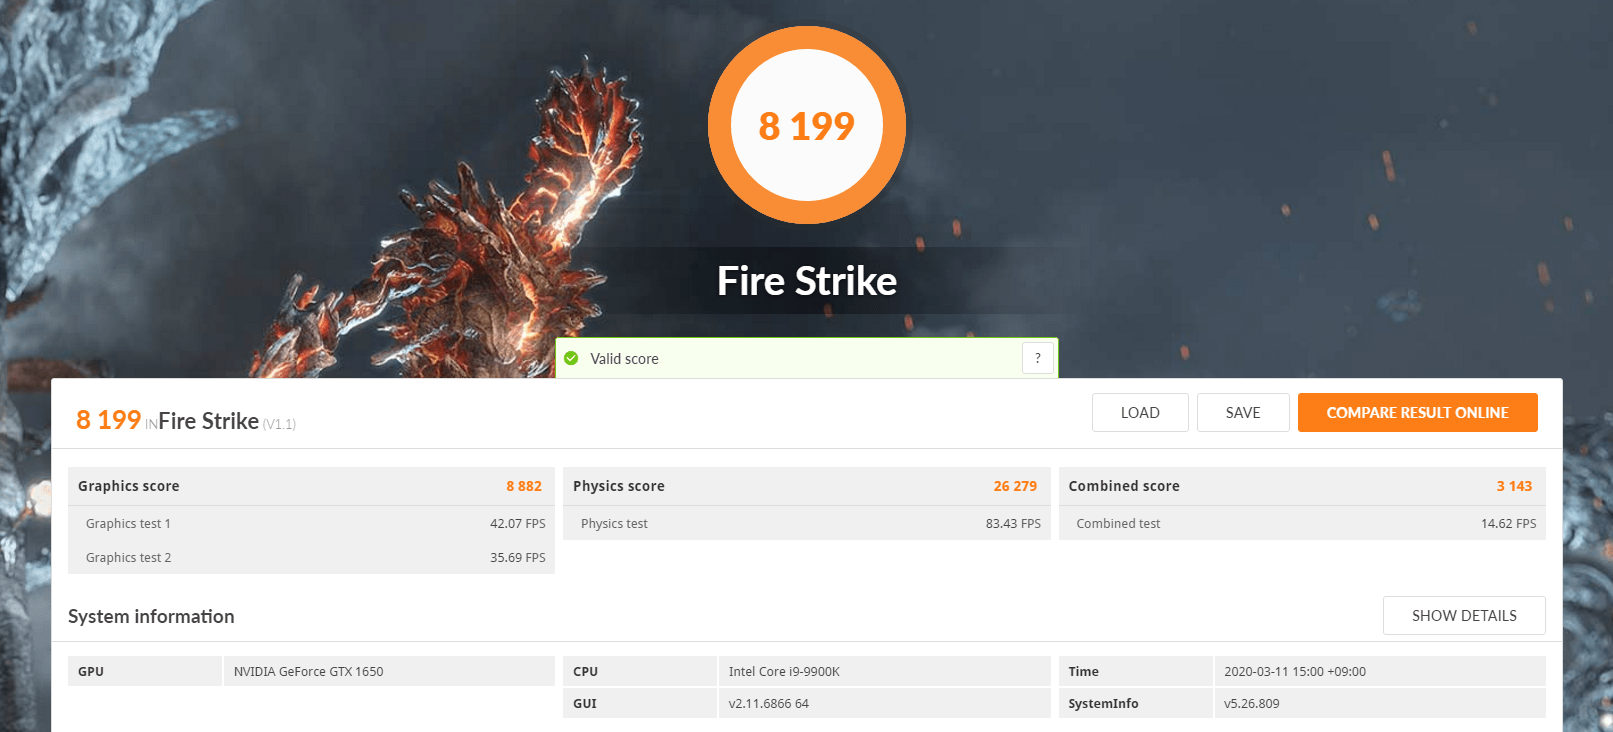Click the Graphics test 1 row
This screenshot has width=1613, height=732.
[x=311, y=523]
